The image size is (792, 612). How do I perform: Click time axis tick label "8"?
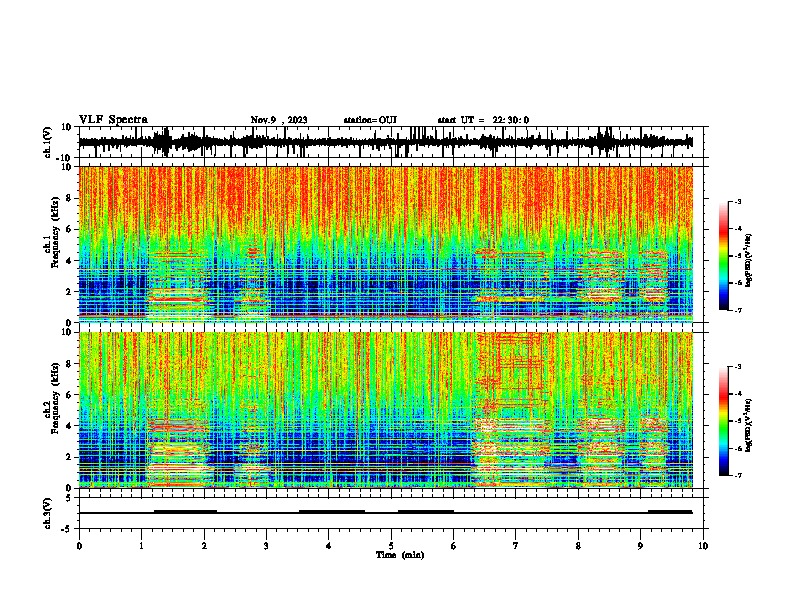[x=578, y=546]
